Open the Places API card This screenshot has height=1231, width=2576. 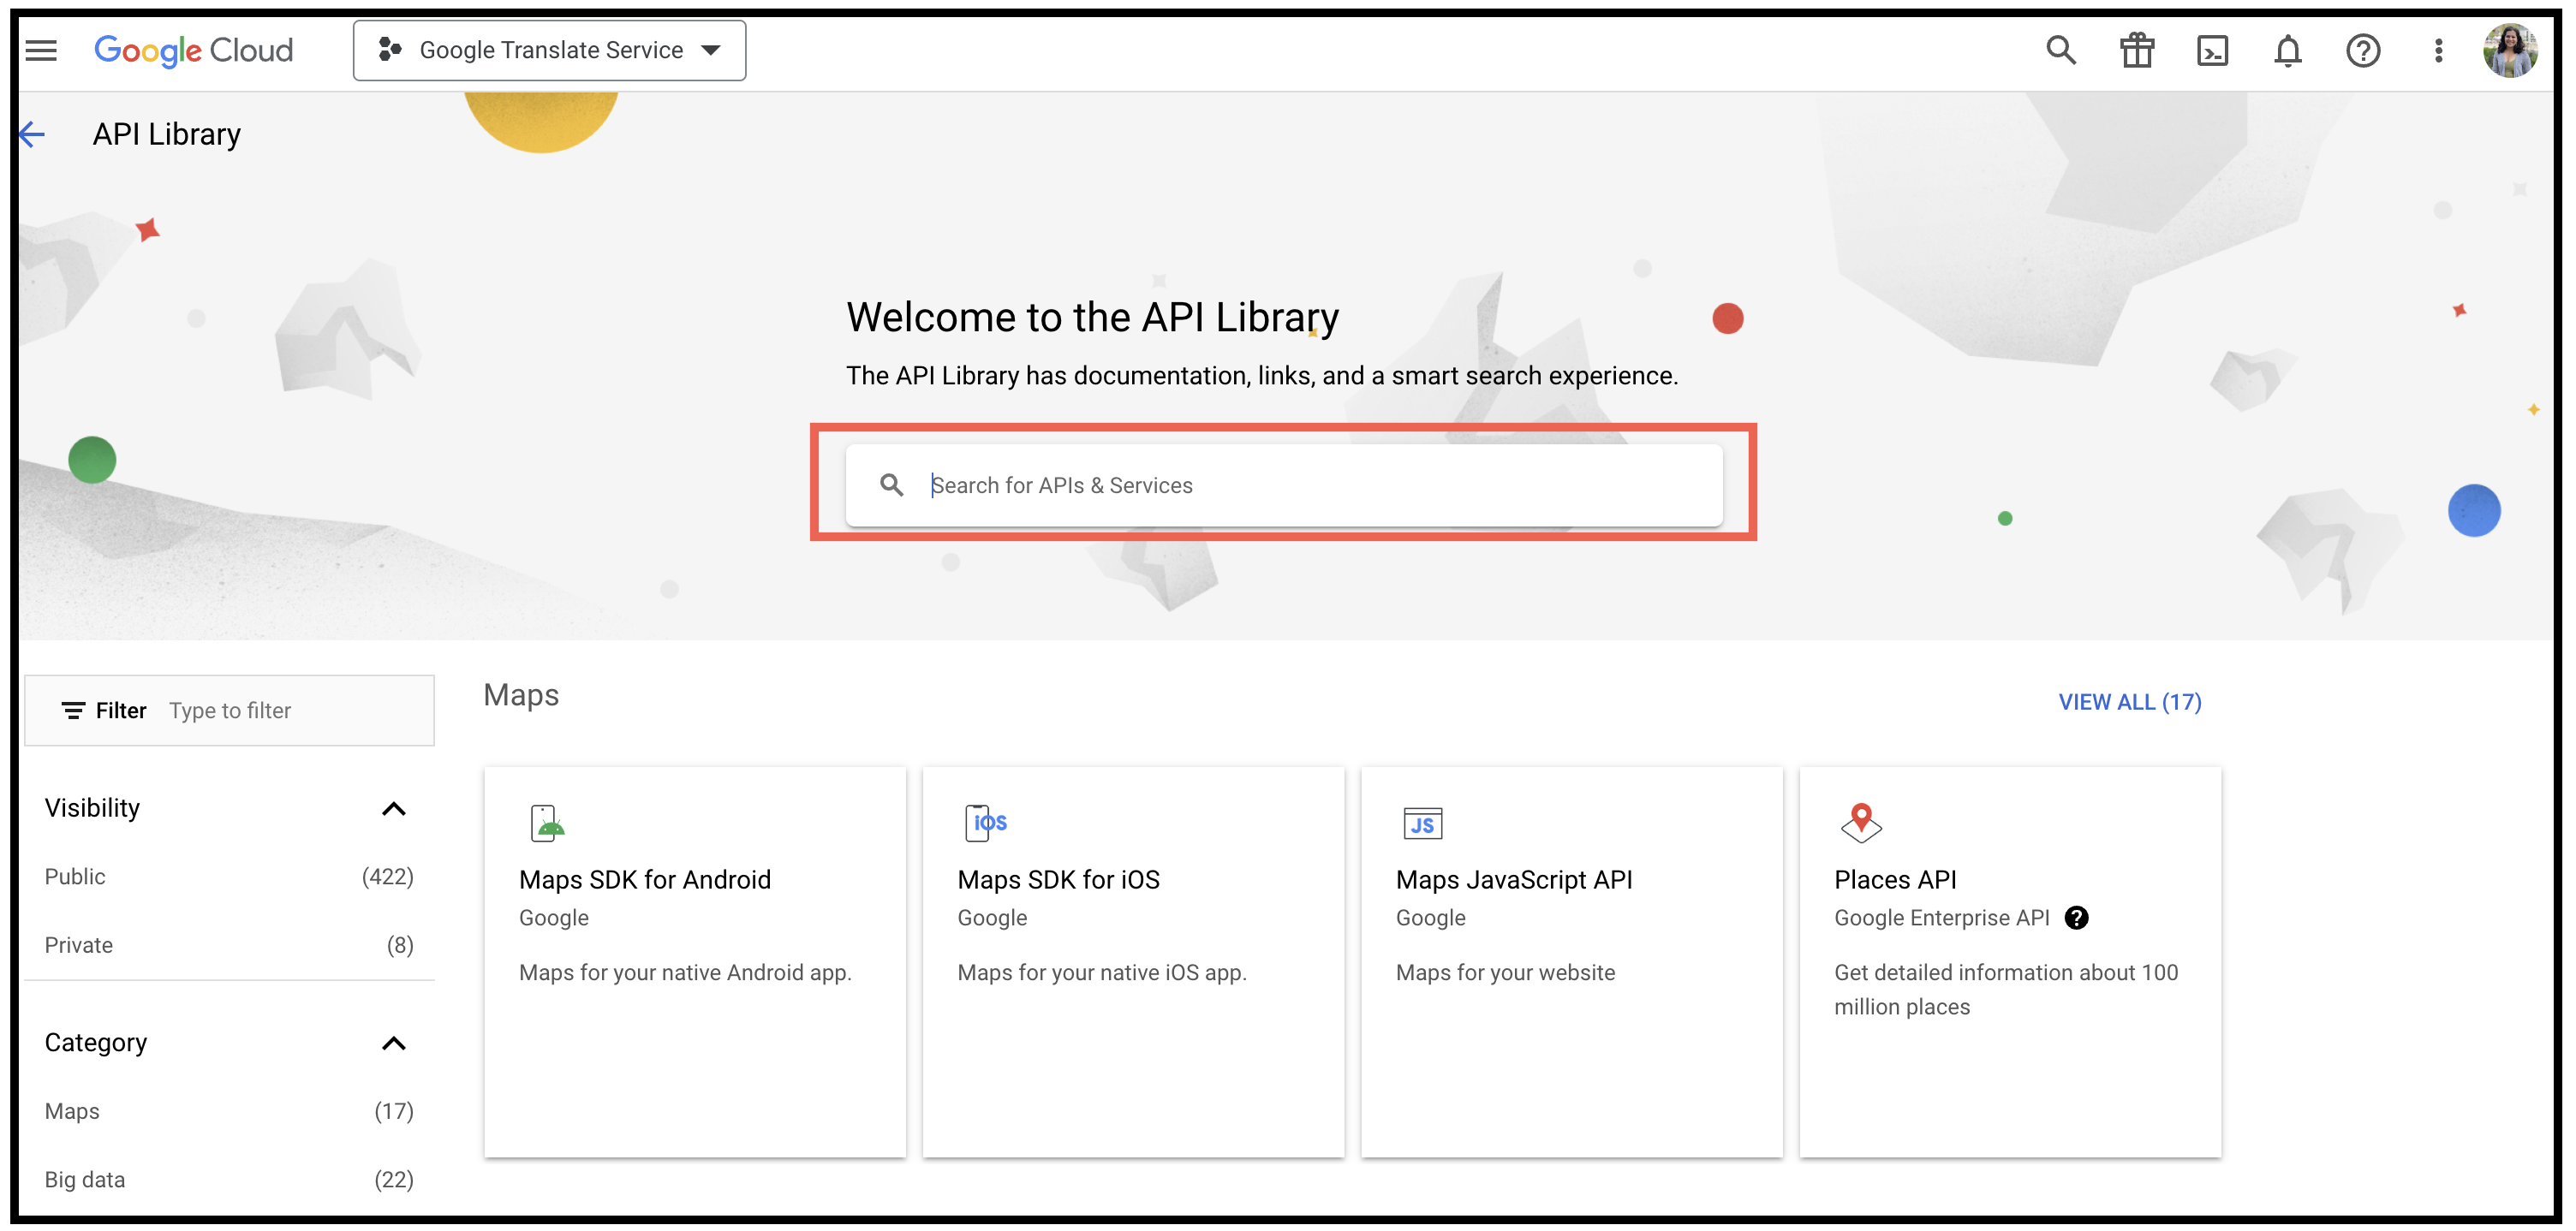[2010, 962]
